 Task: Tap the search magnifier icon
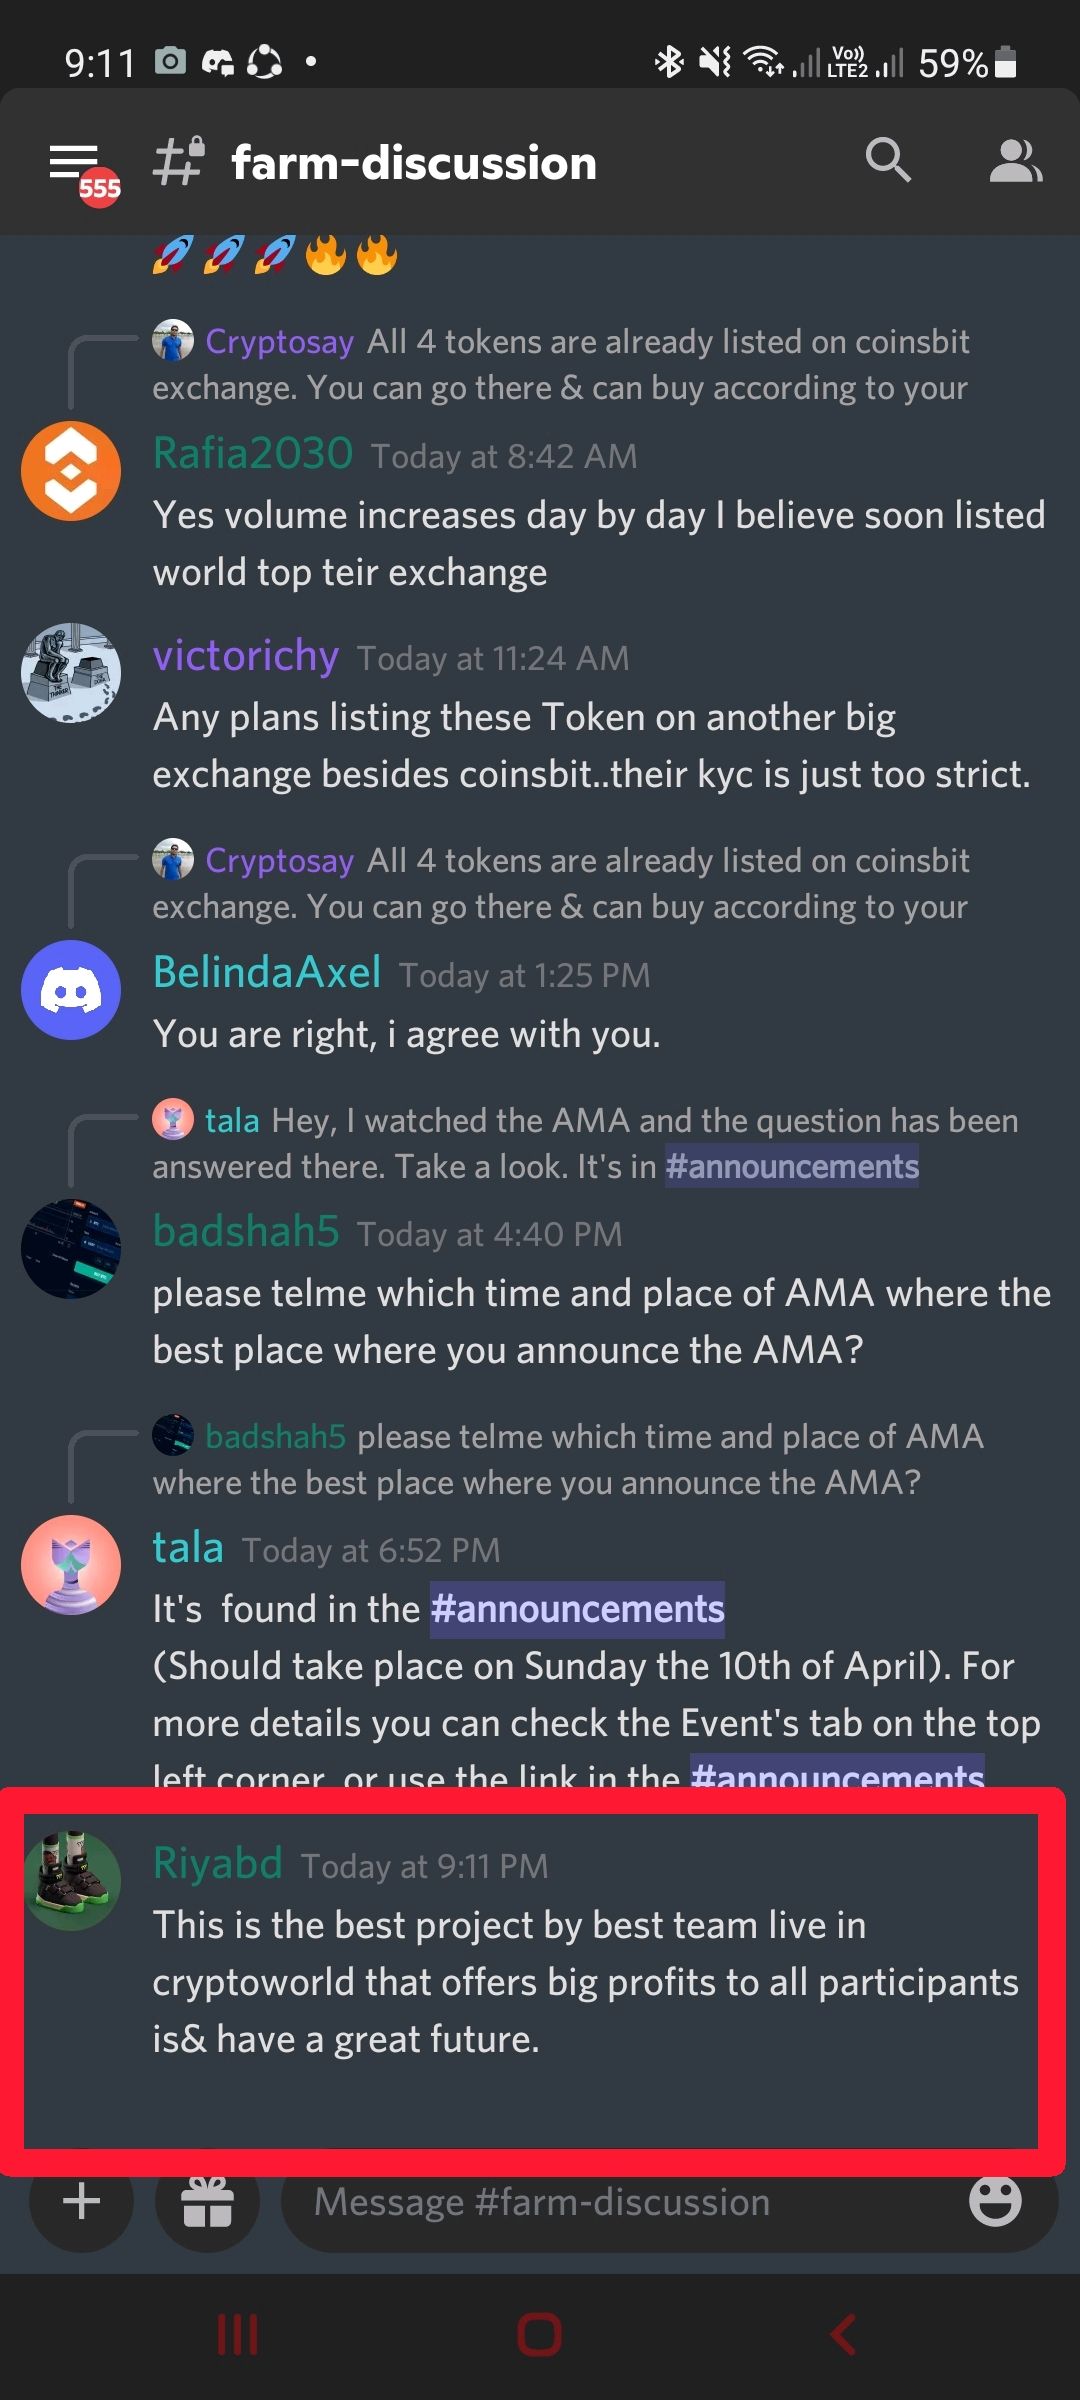point(888,160)
